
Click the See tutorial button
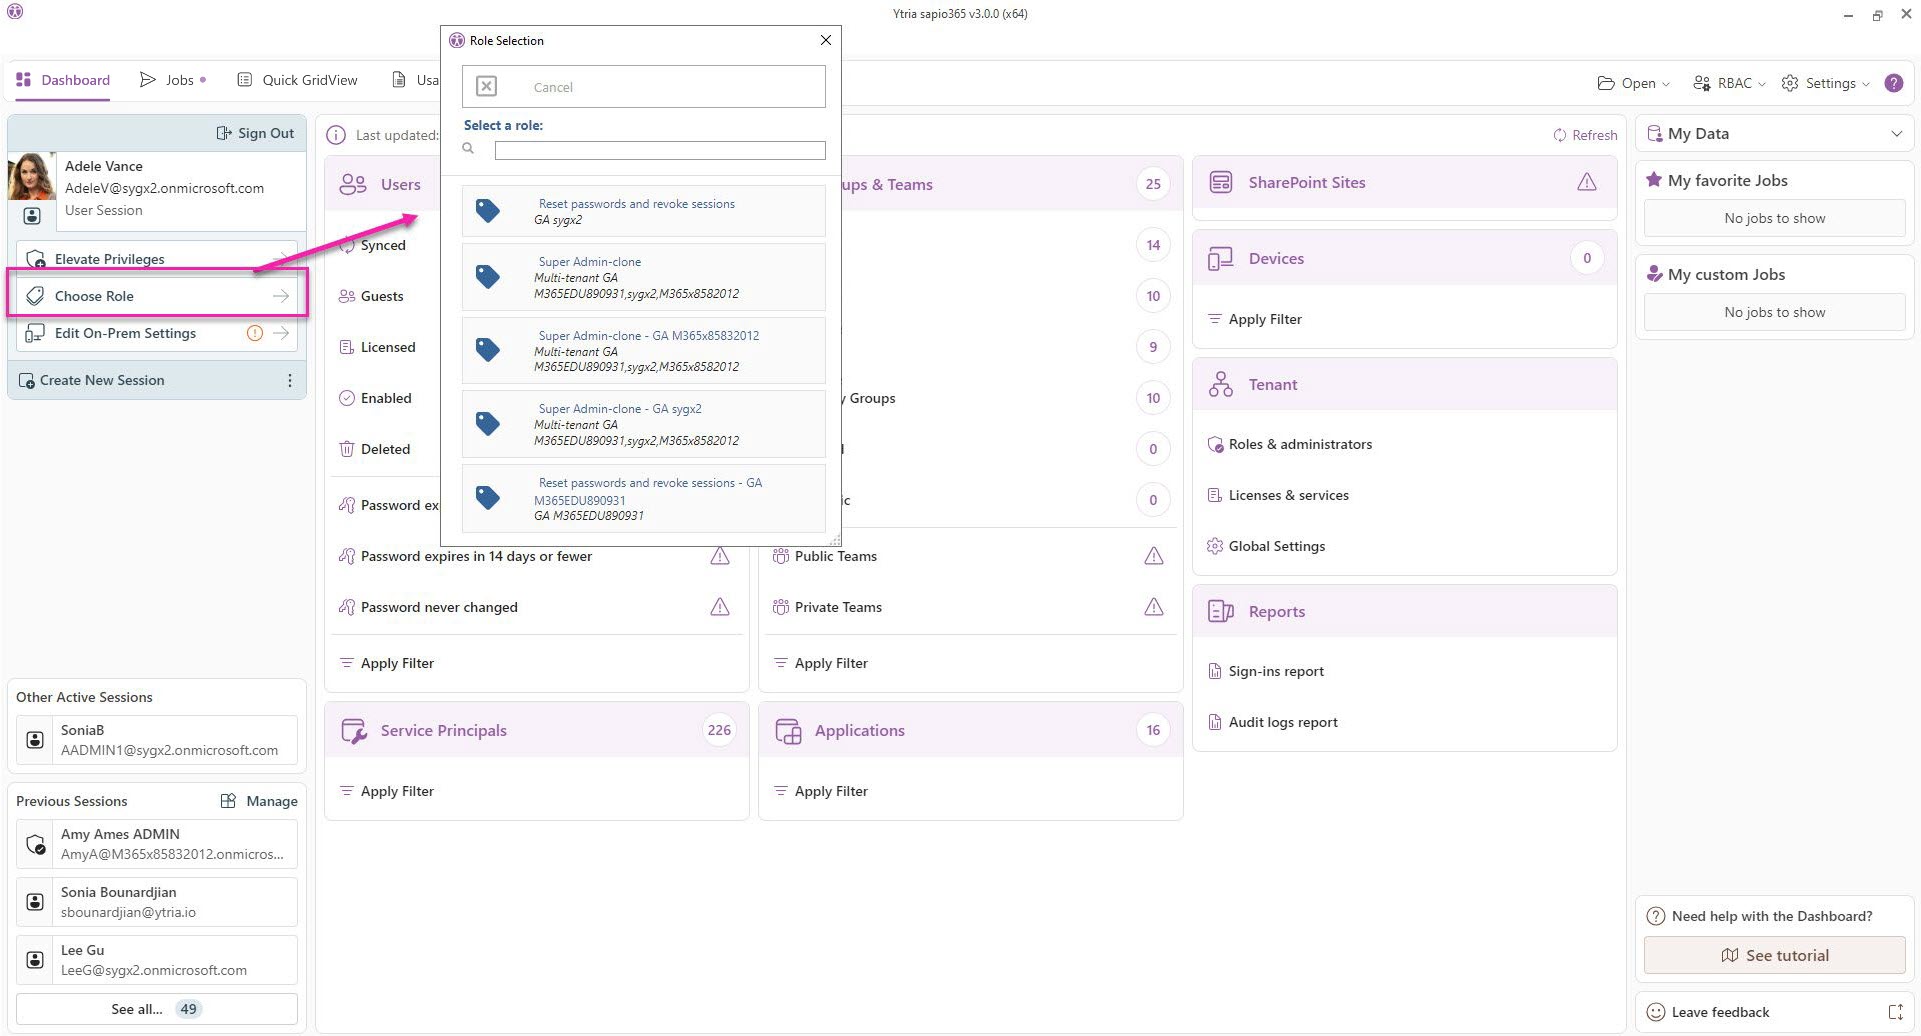[1774, 955]
